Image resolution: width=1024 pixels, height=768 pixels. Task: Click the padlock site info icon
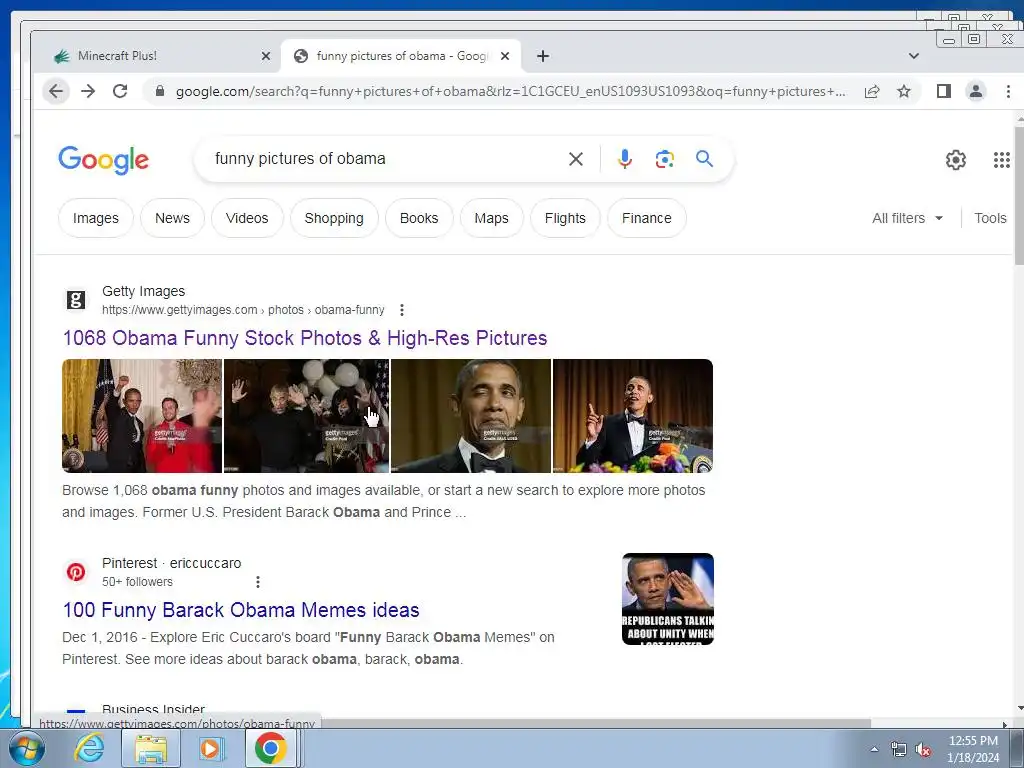(159, 91)
